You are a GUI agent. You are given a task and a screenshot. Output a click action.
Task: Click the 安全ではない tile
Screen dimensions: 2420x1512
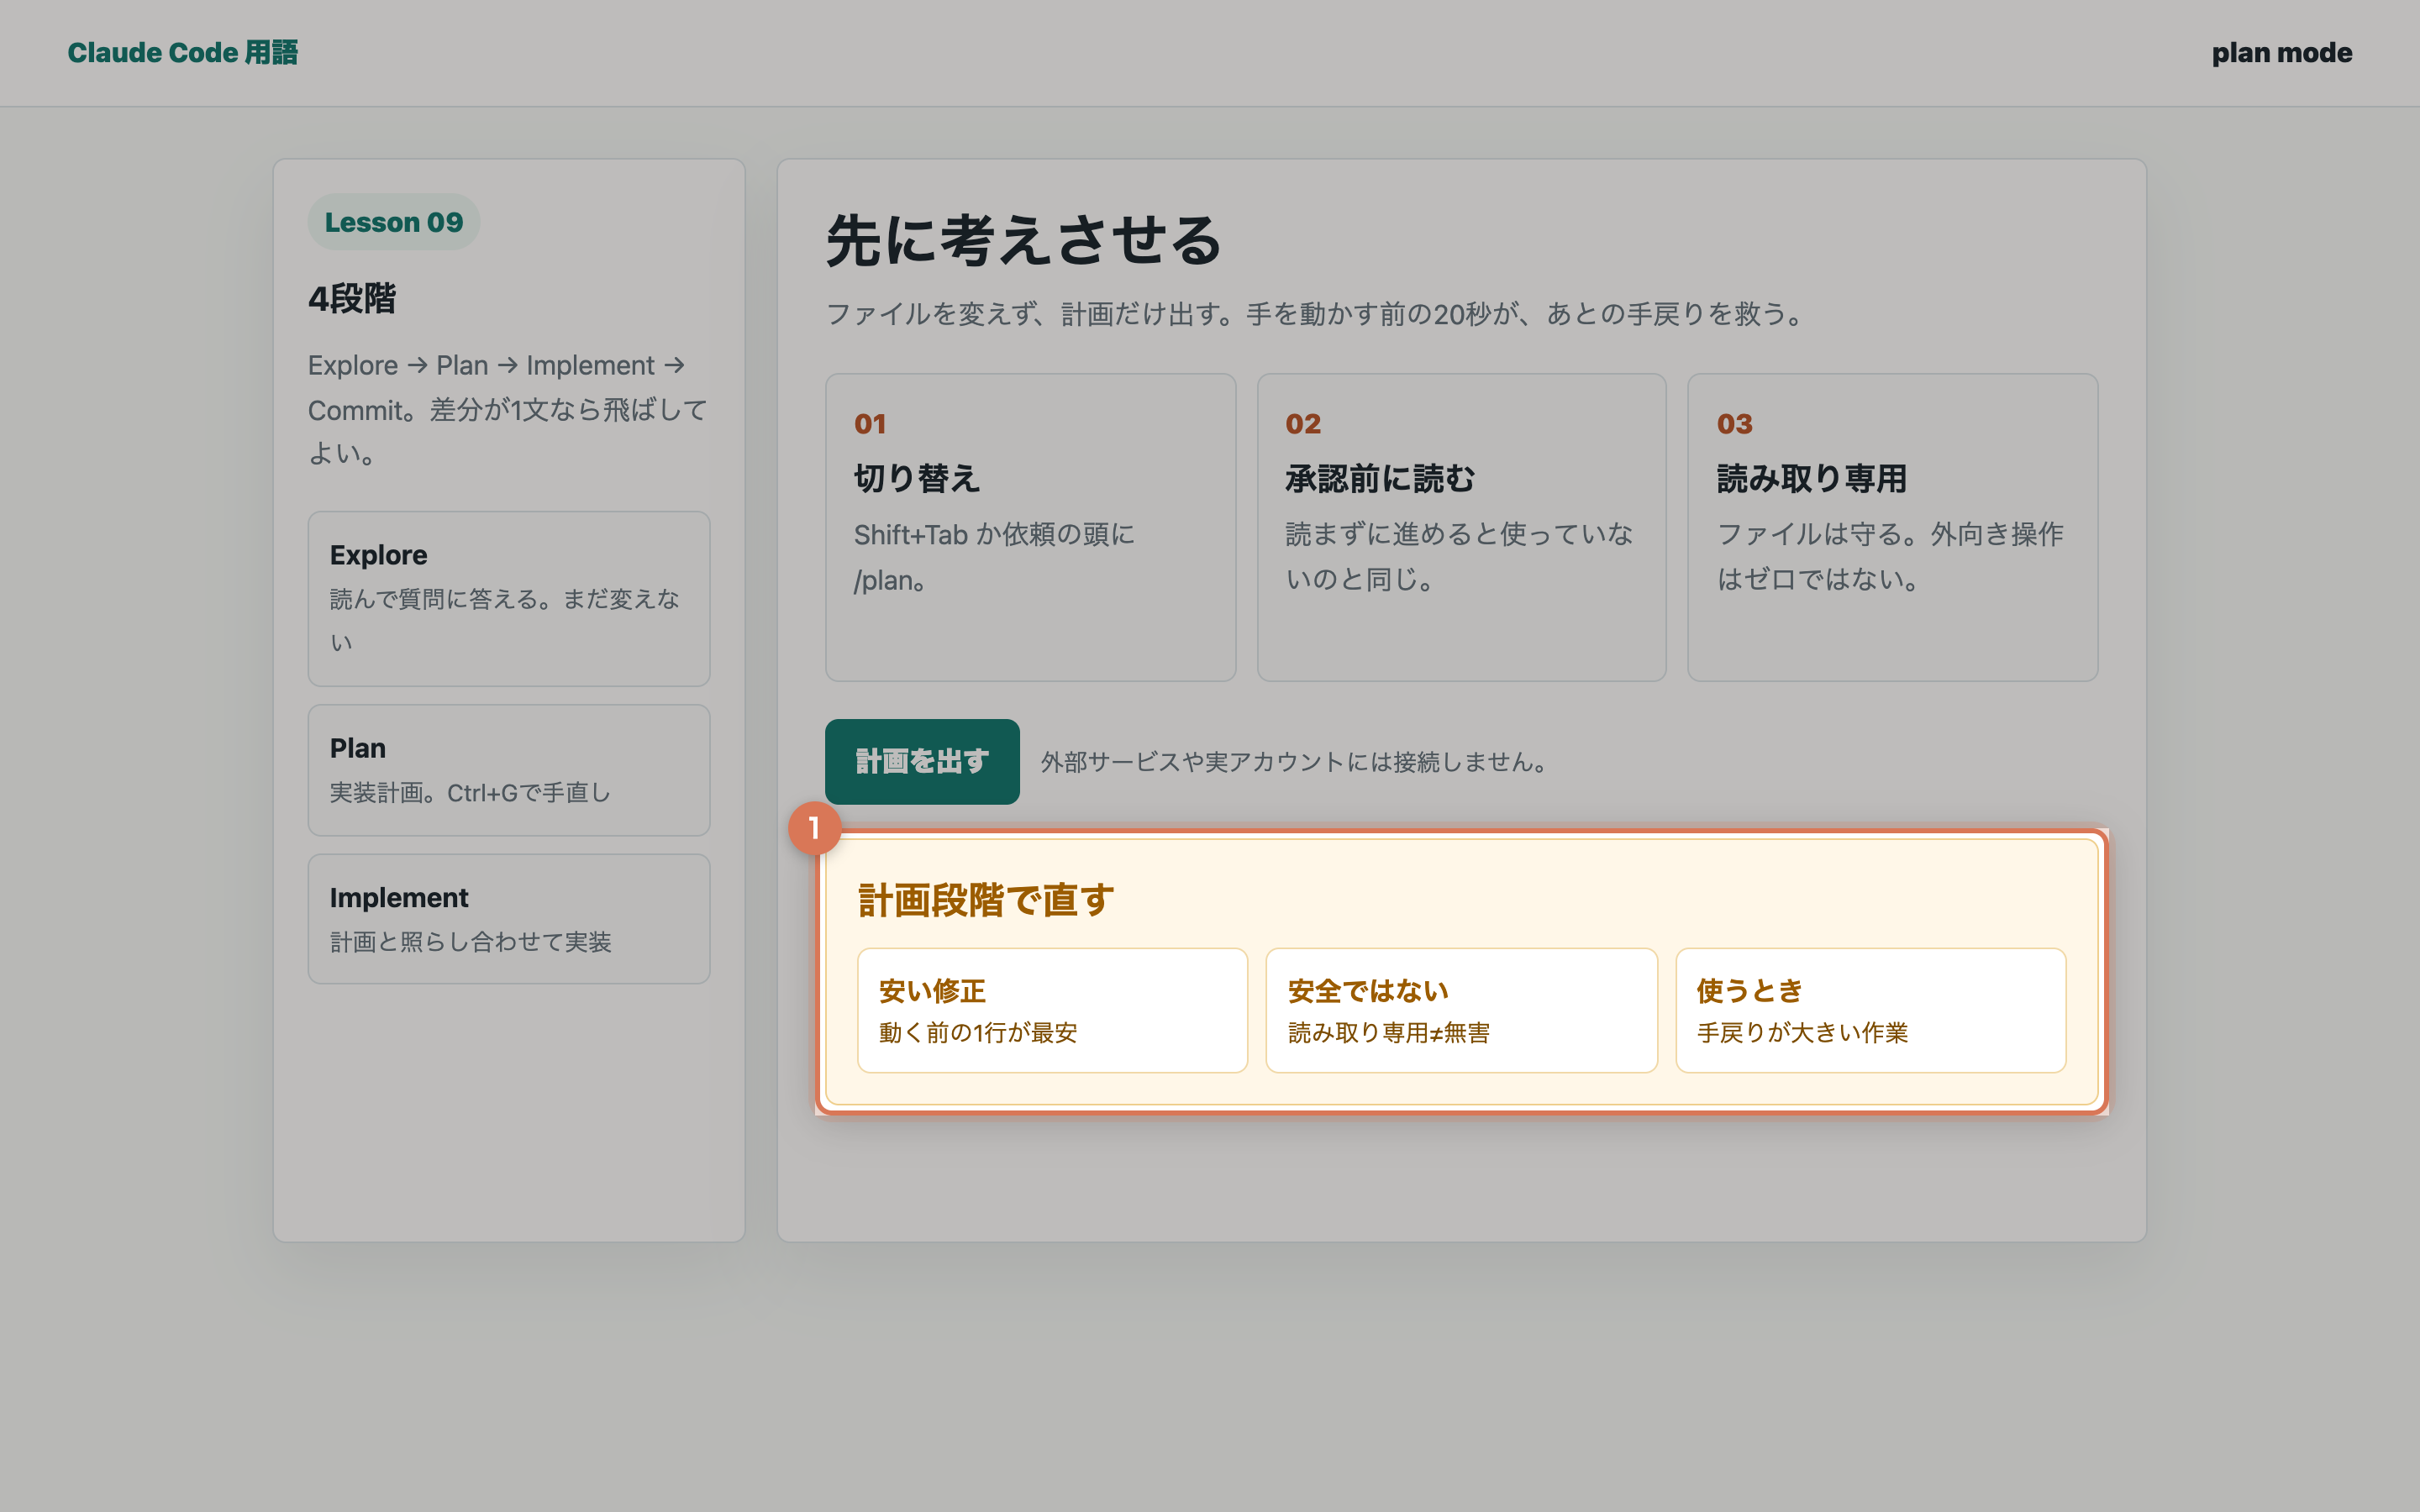(1461, 1010)
